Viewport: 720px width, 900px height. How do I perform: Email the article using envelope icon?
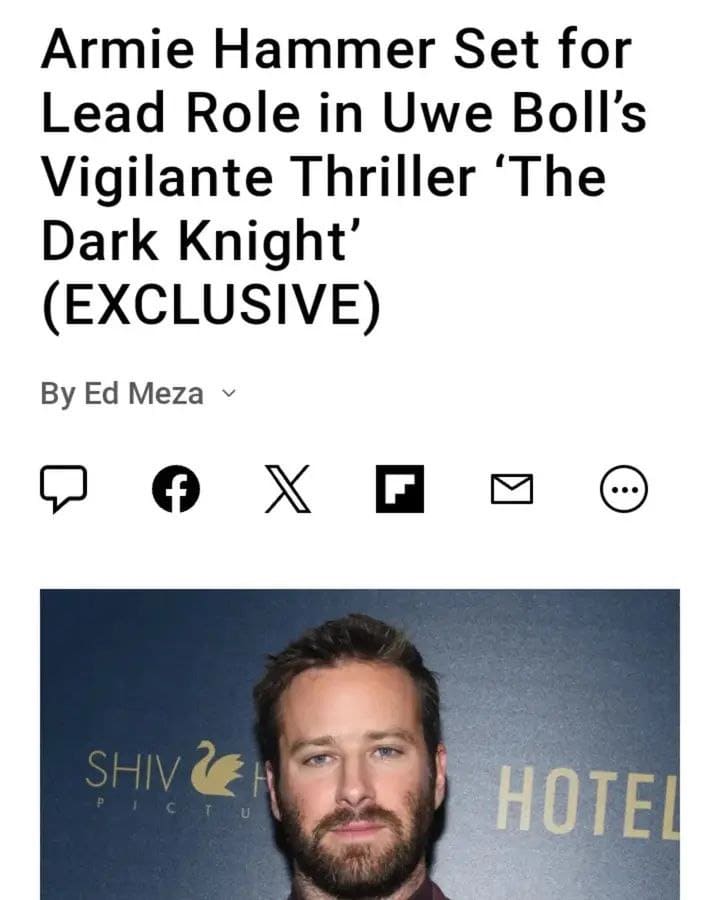click(512, 489)
